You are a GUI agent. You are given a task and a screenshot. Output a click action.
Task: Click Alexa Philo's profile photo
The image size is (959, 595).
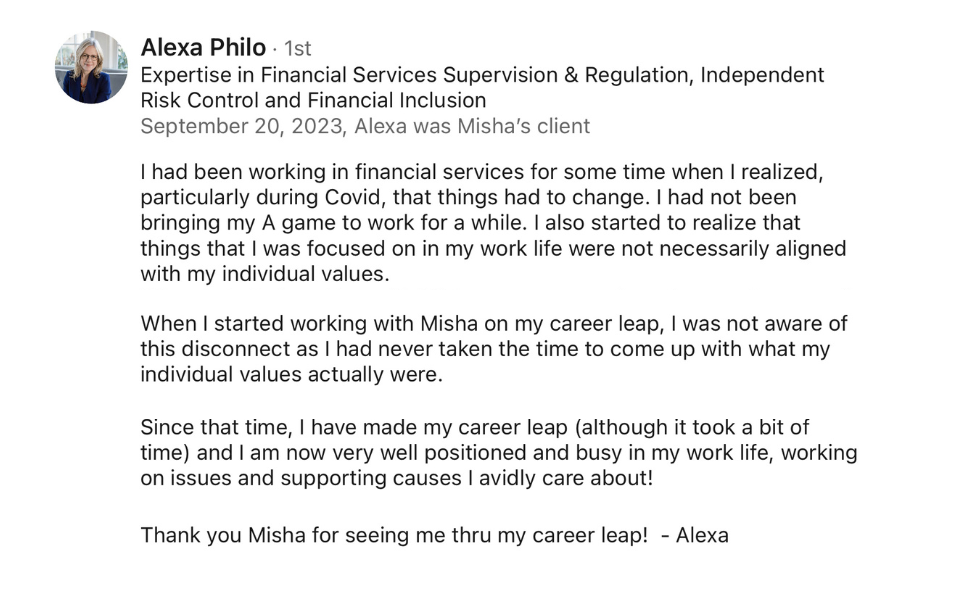(x=91, y=68)
